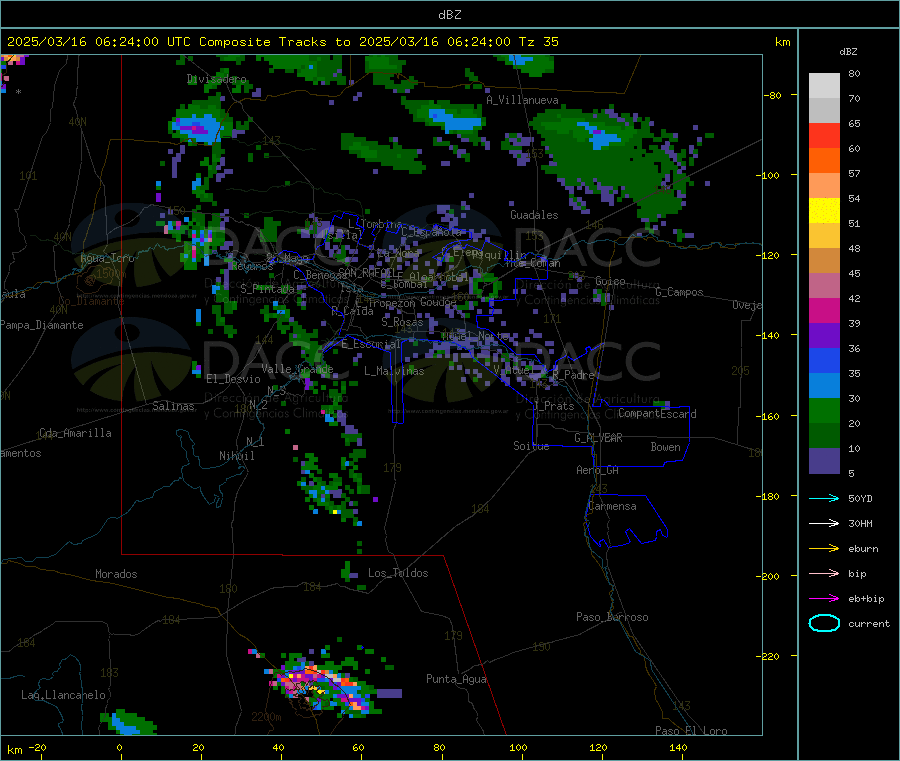Click the white 30HM arrow in the legend
900x761 pixels.
pos(824,523)
